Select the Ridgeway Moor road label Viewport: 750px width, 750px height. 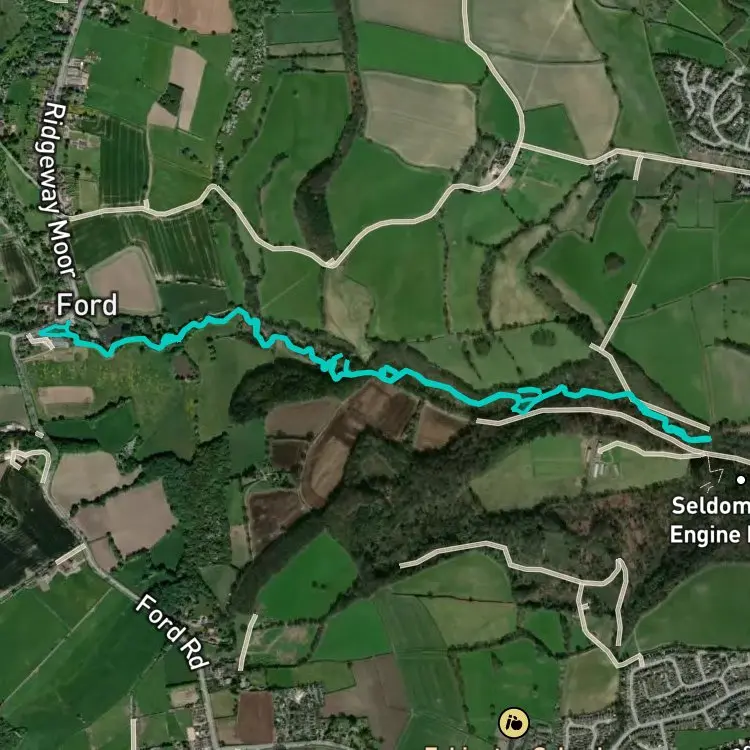(55, 190)
